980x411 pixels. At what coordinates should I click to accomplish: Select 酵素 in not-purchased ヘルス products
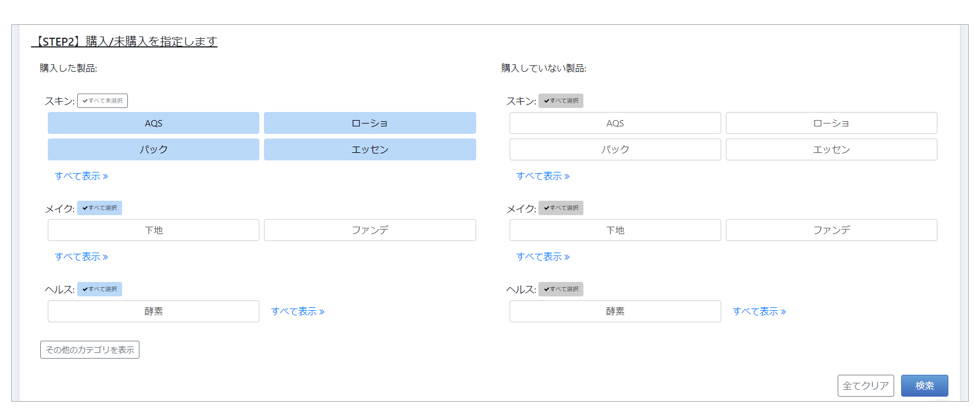(615, 311)
